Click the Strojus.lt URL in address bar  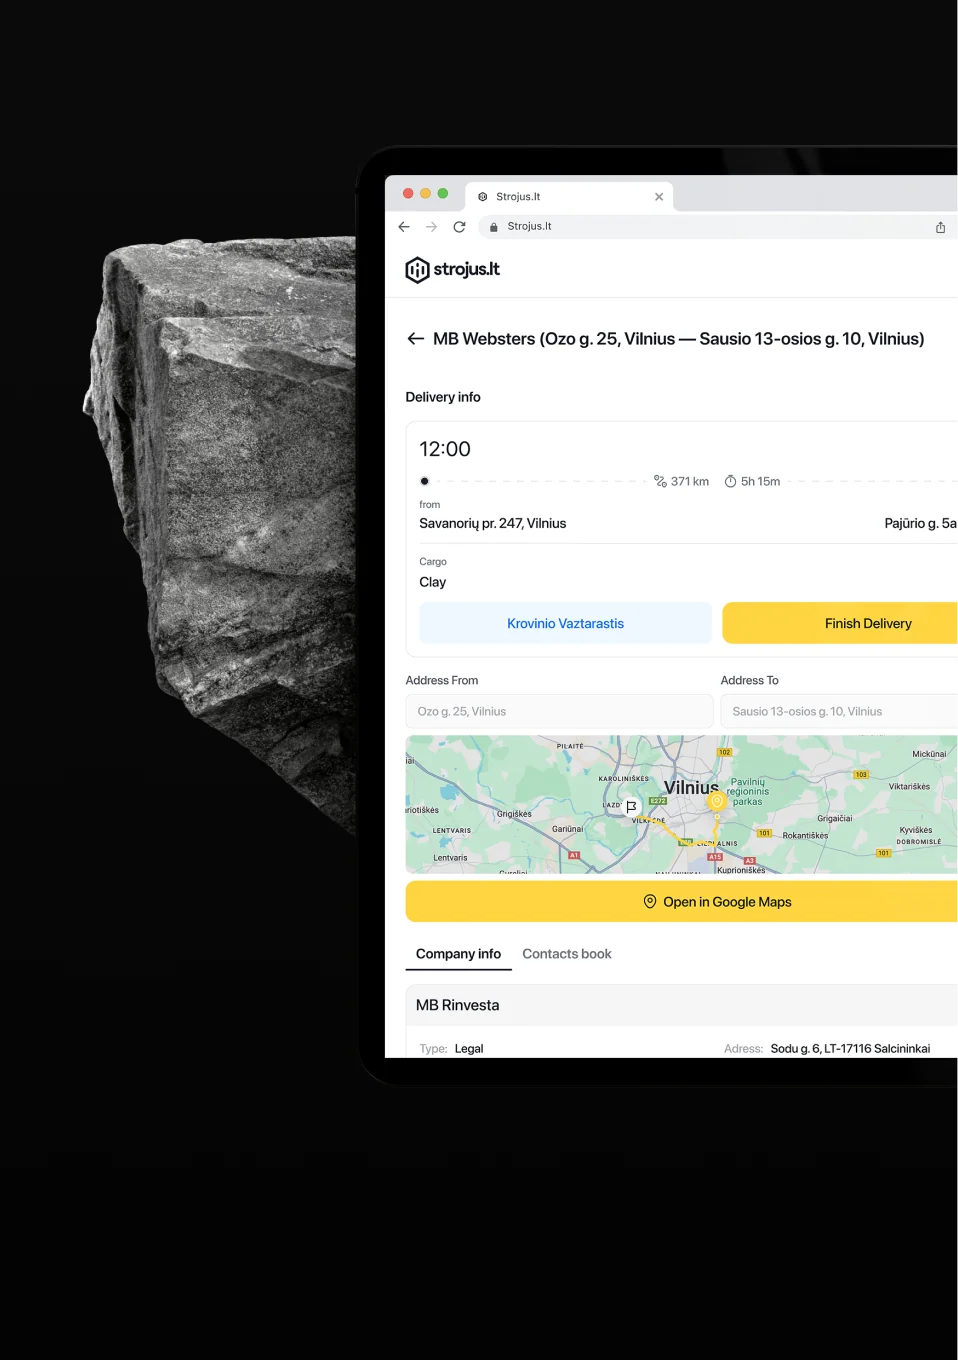pos(529,227)
